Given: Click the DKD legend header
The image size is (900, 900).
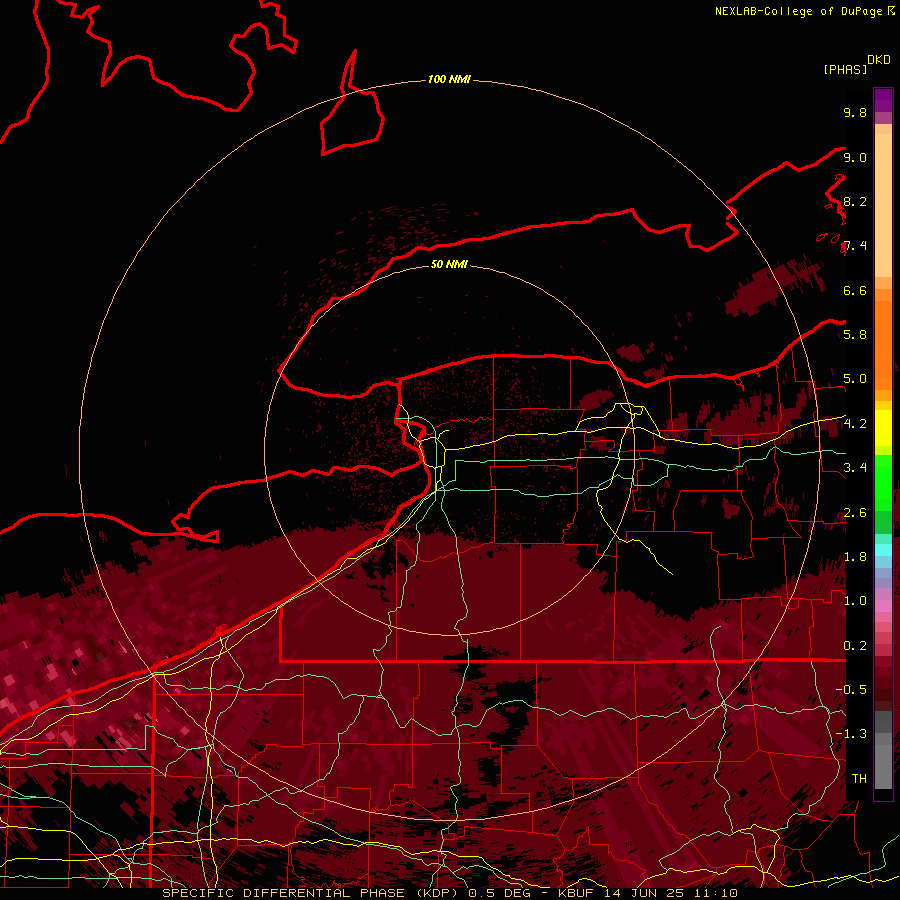Looking at the screenshot, I should tap(878, 60).
